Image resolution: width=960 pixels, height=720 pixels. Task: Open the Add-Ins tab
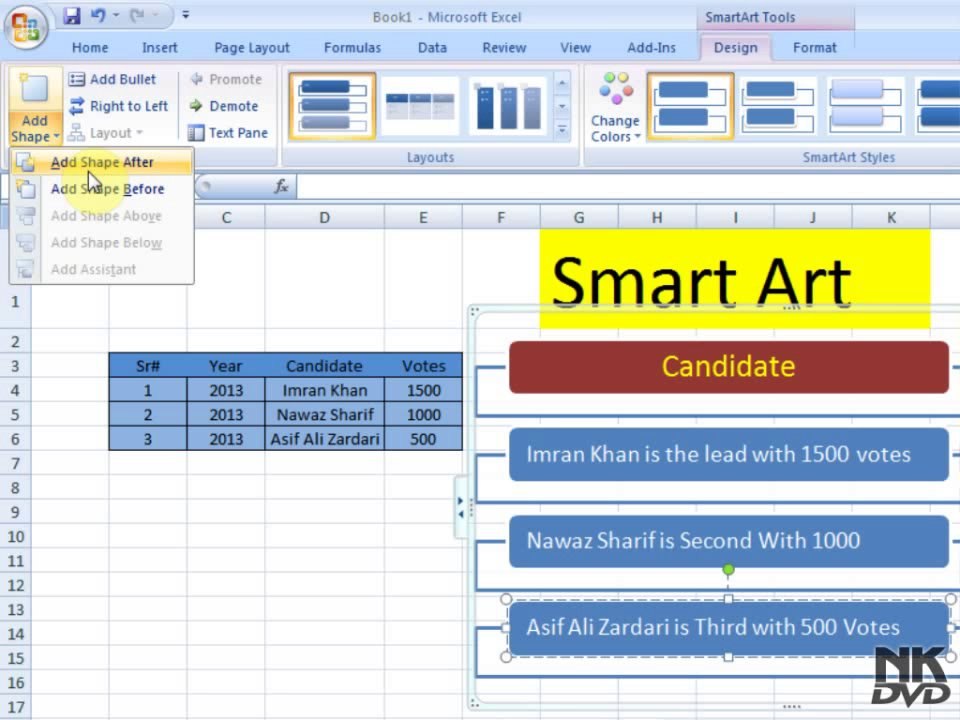click(x=651, y=48)
